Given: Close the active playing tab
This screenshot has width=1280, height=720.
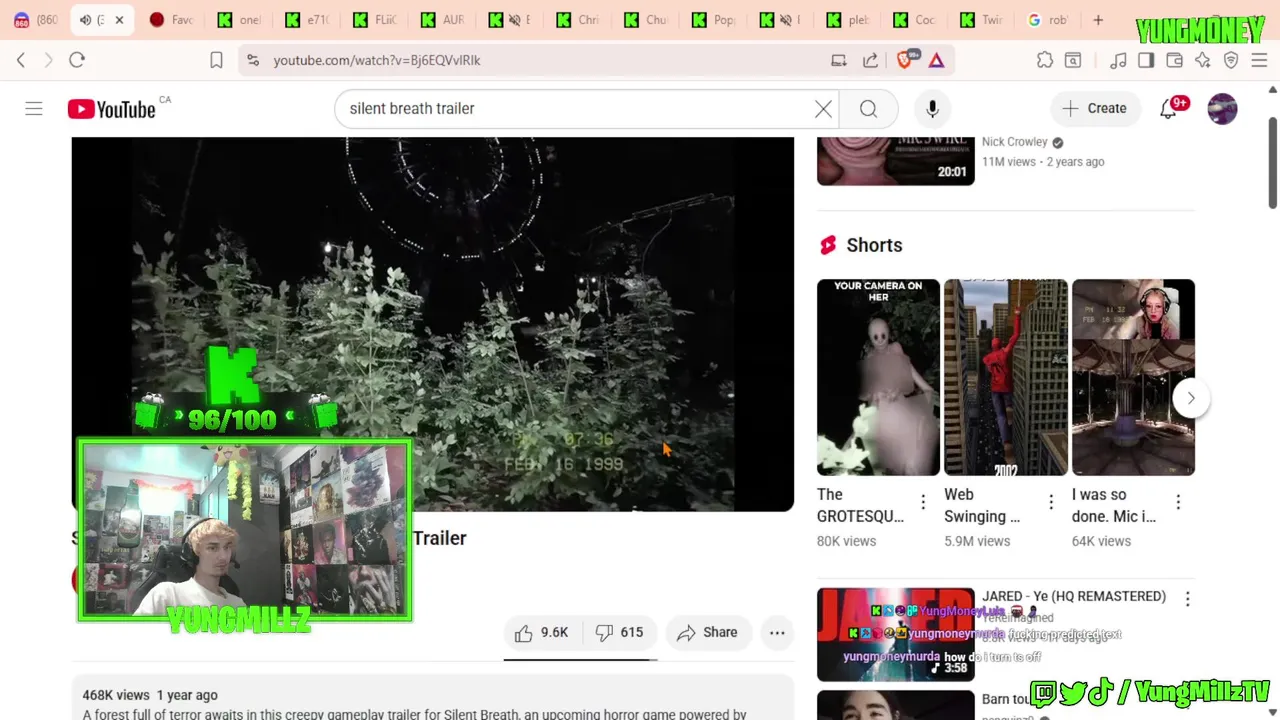Looking at the screenshot, I should tap(119, 20).
